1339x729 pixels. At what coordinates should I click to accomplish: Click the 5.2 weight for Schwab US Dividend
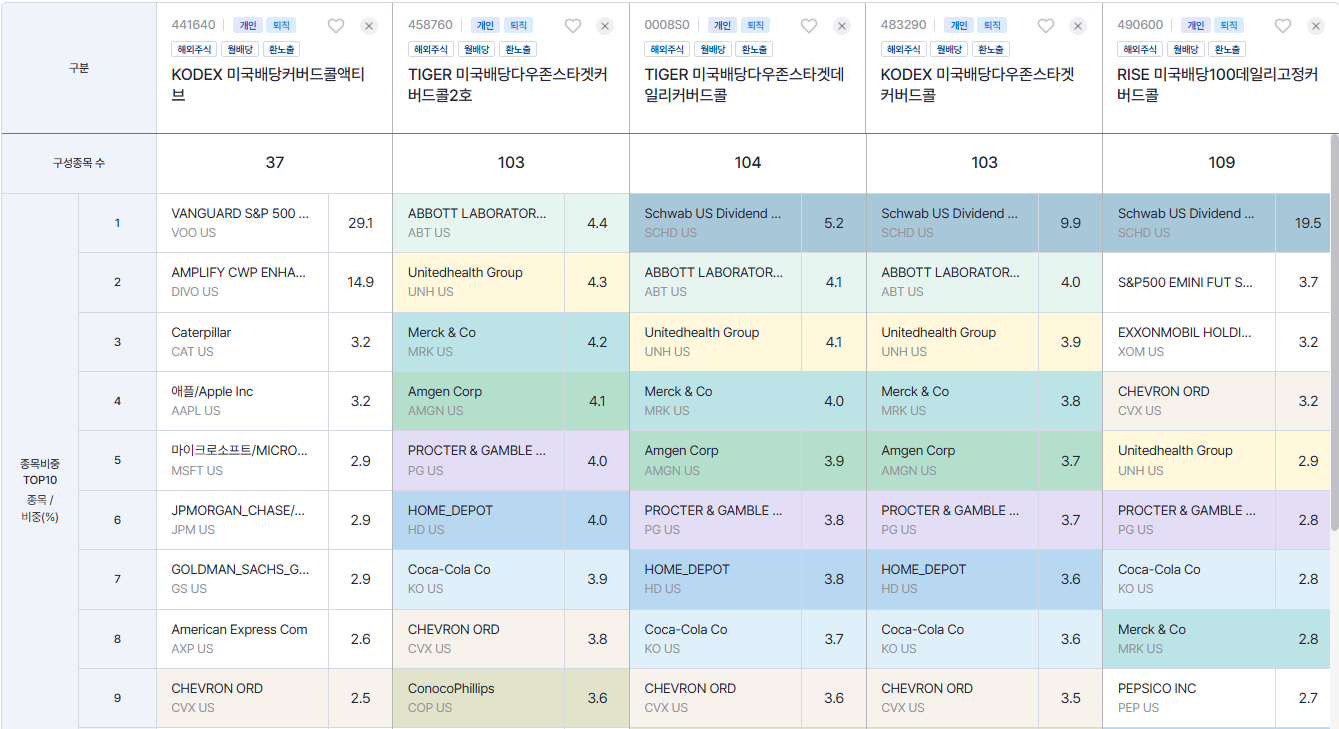tap(834, 223)
